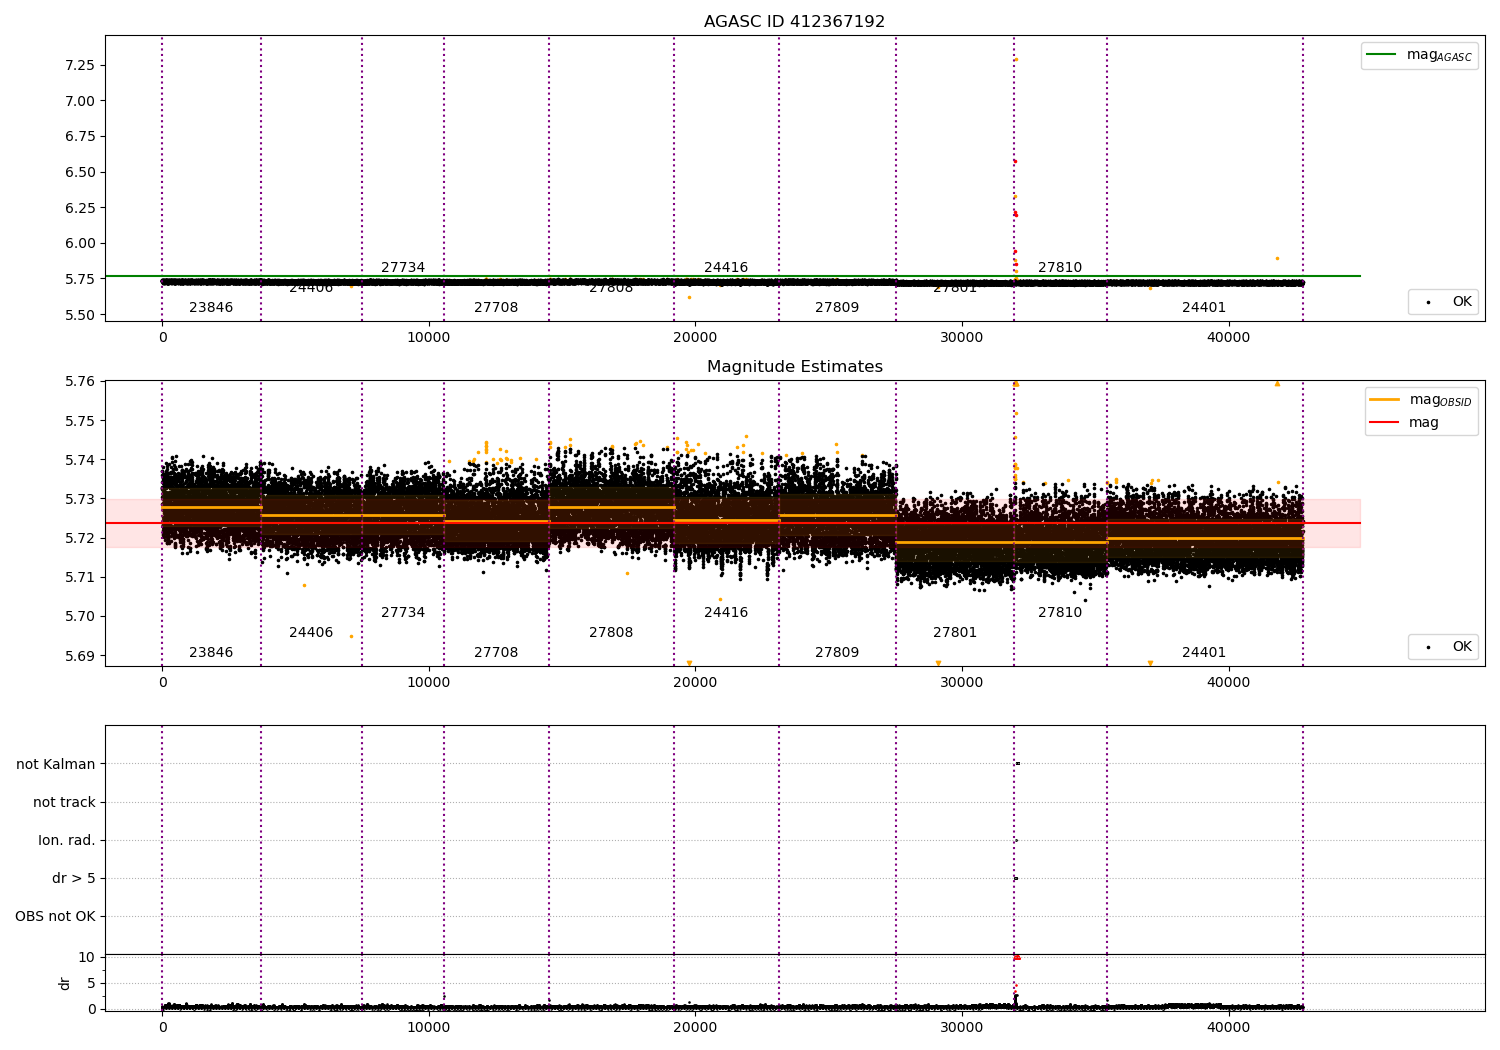Click the plot title AGASC ID 412367192
The width and height of the screenshot is (1500, 1050).
pyautogui.click(x=794, y=22)
